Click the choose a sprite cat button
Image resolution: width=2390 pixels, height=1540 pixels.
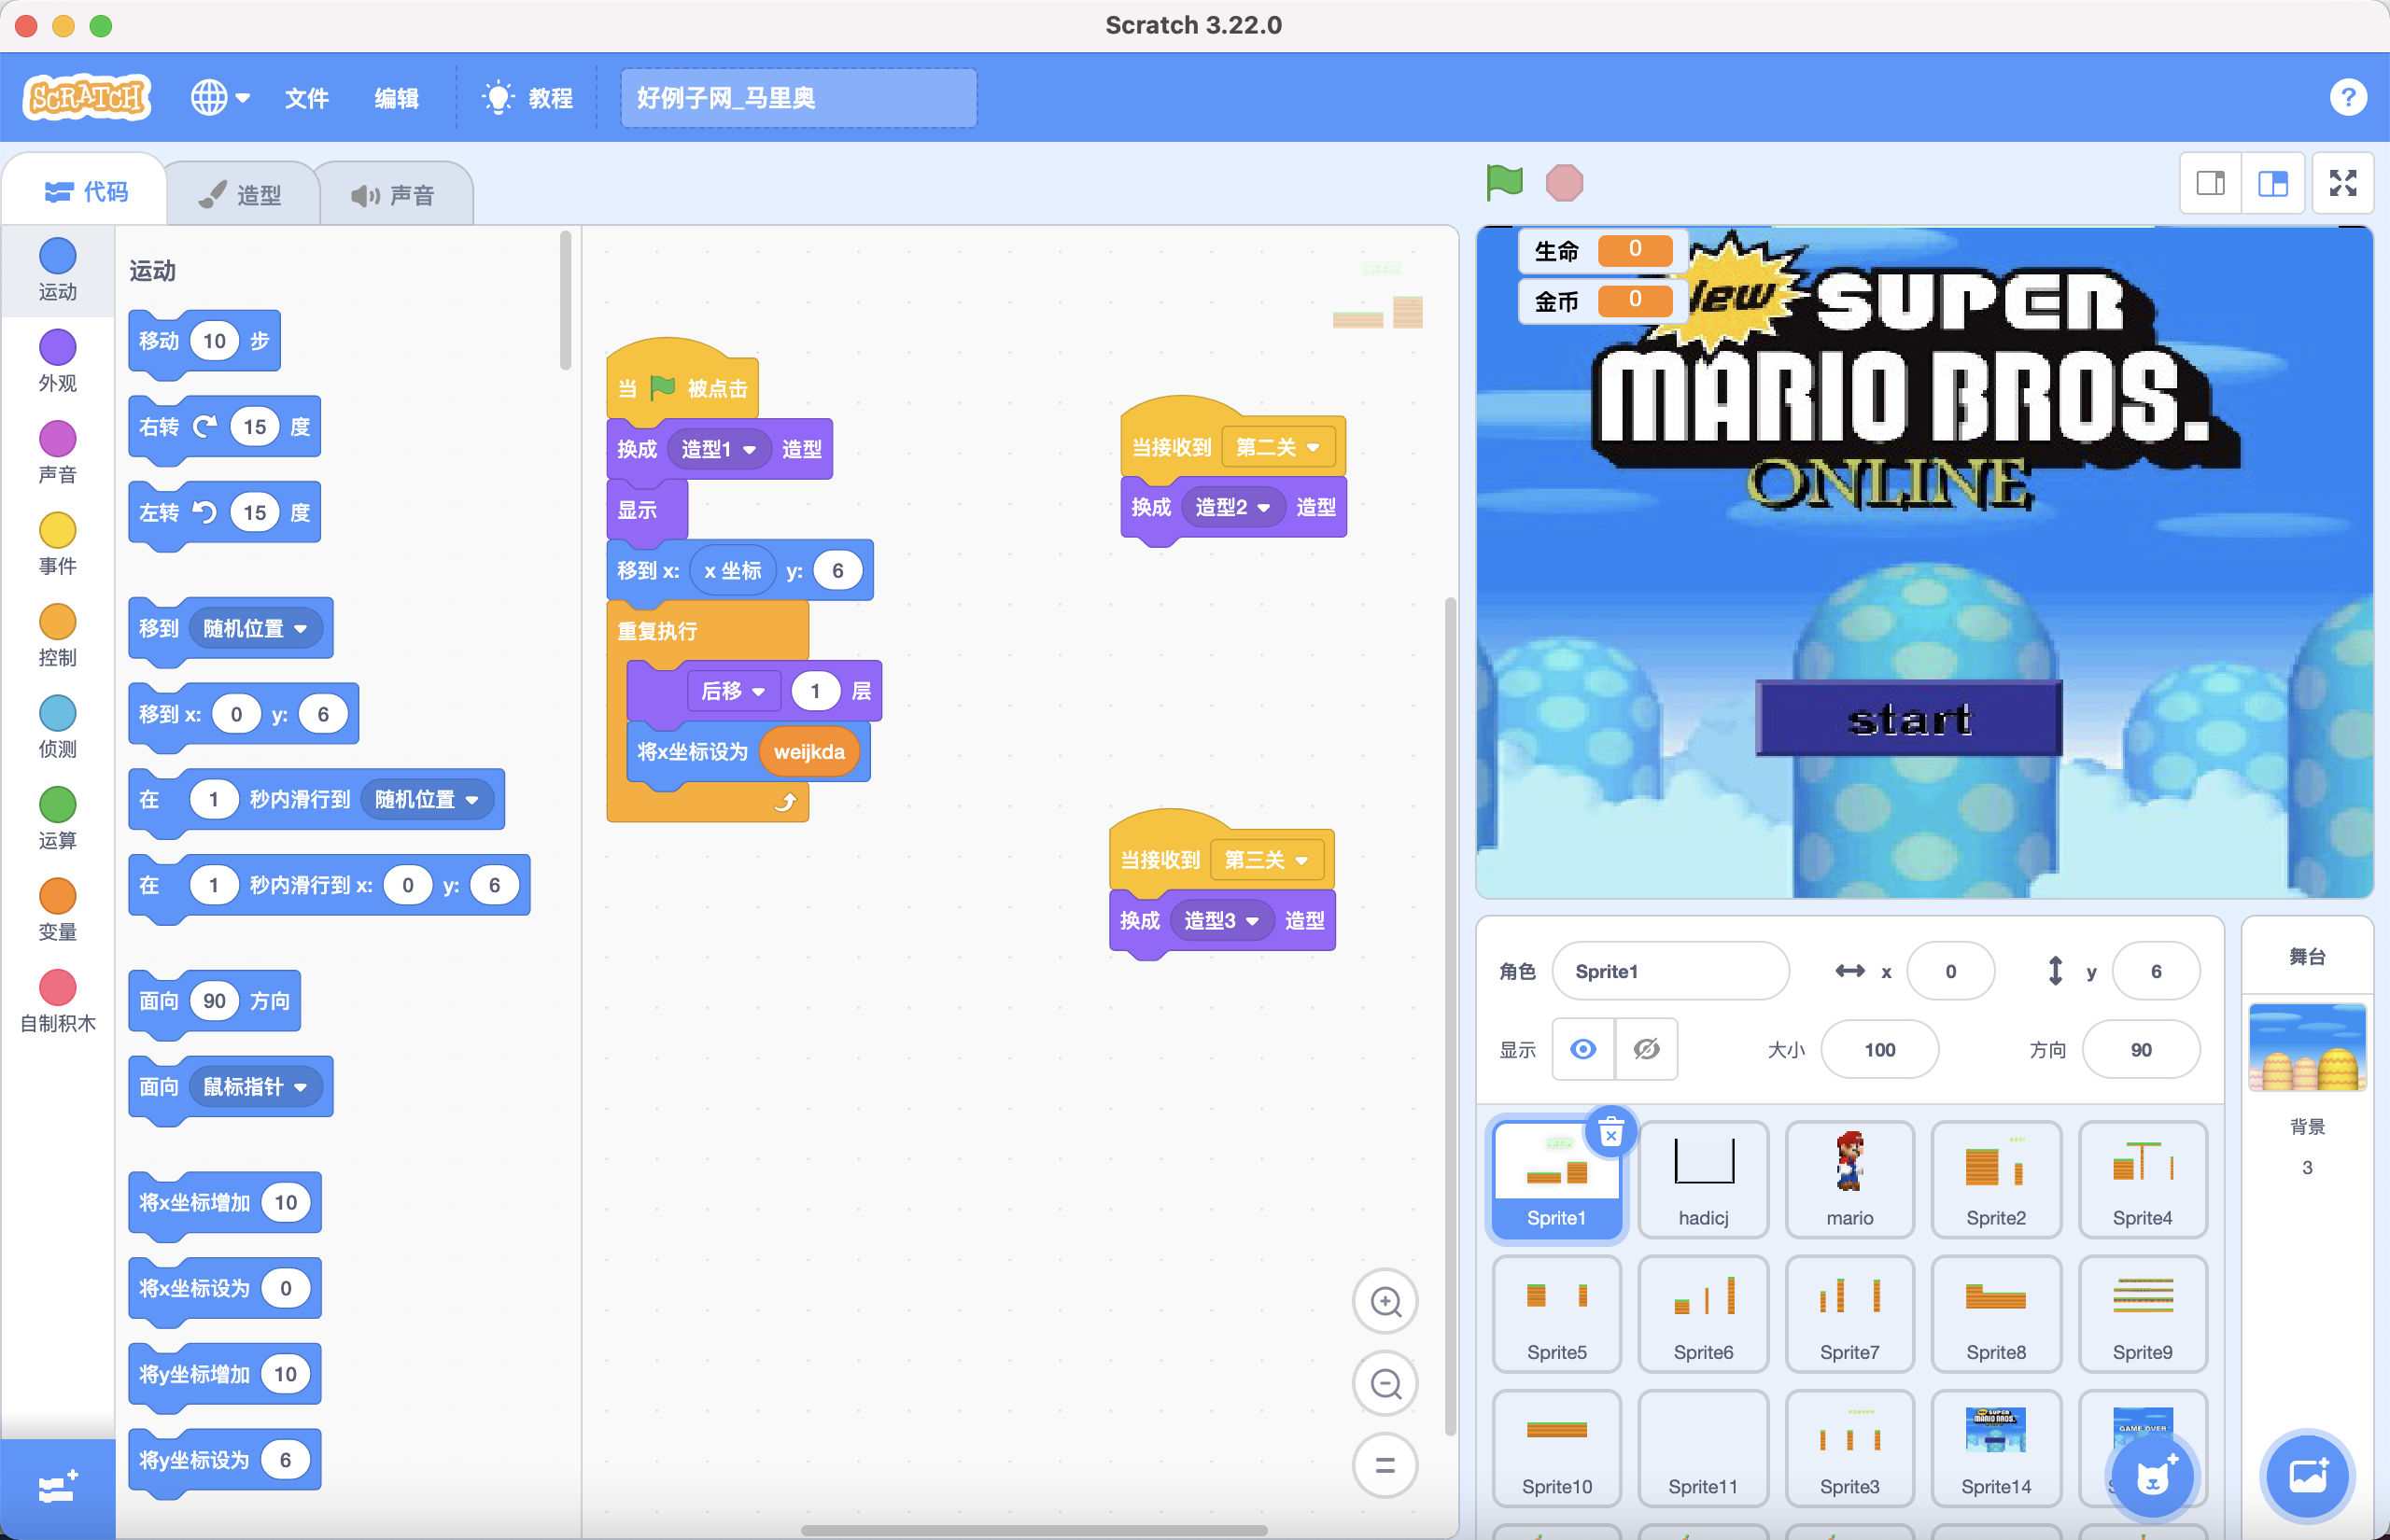pos(2152,1476)
